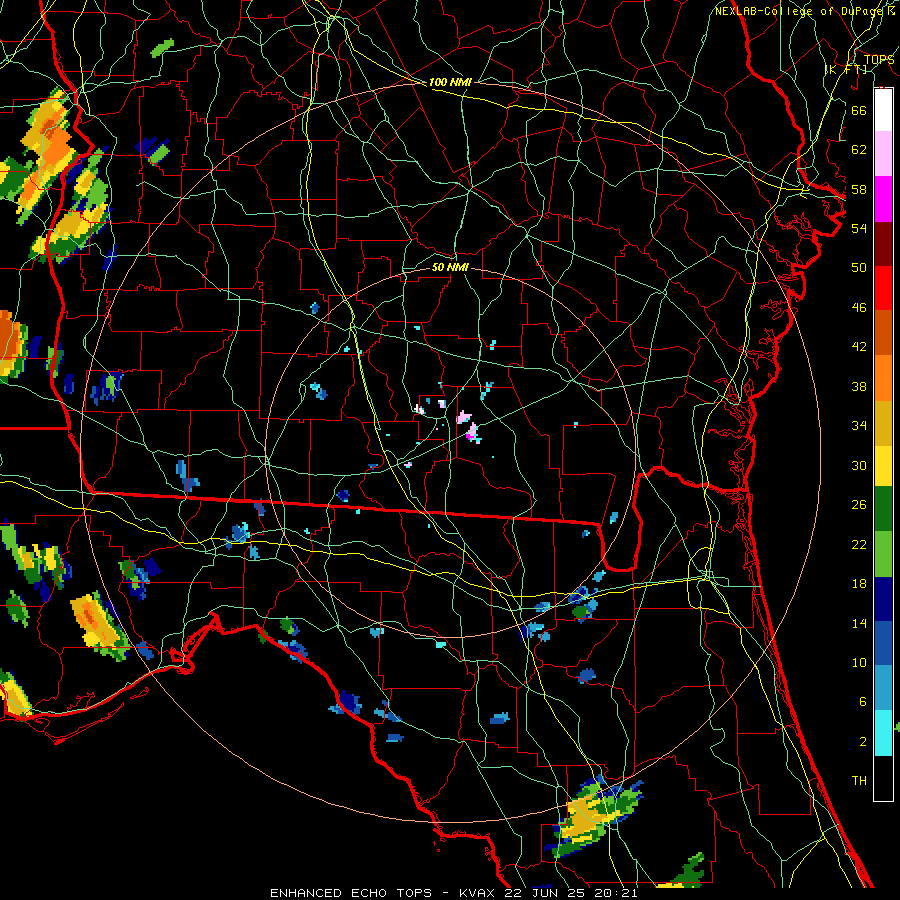Click the legend value '54'
900x900 pixels.
859,228
